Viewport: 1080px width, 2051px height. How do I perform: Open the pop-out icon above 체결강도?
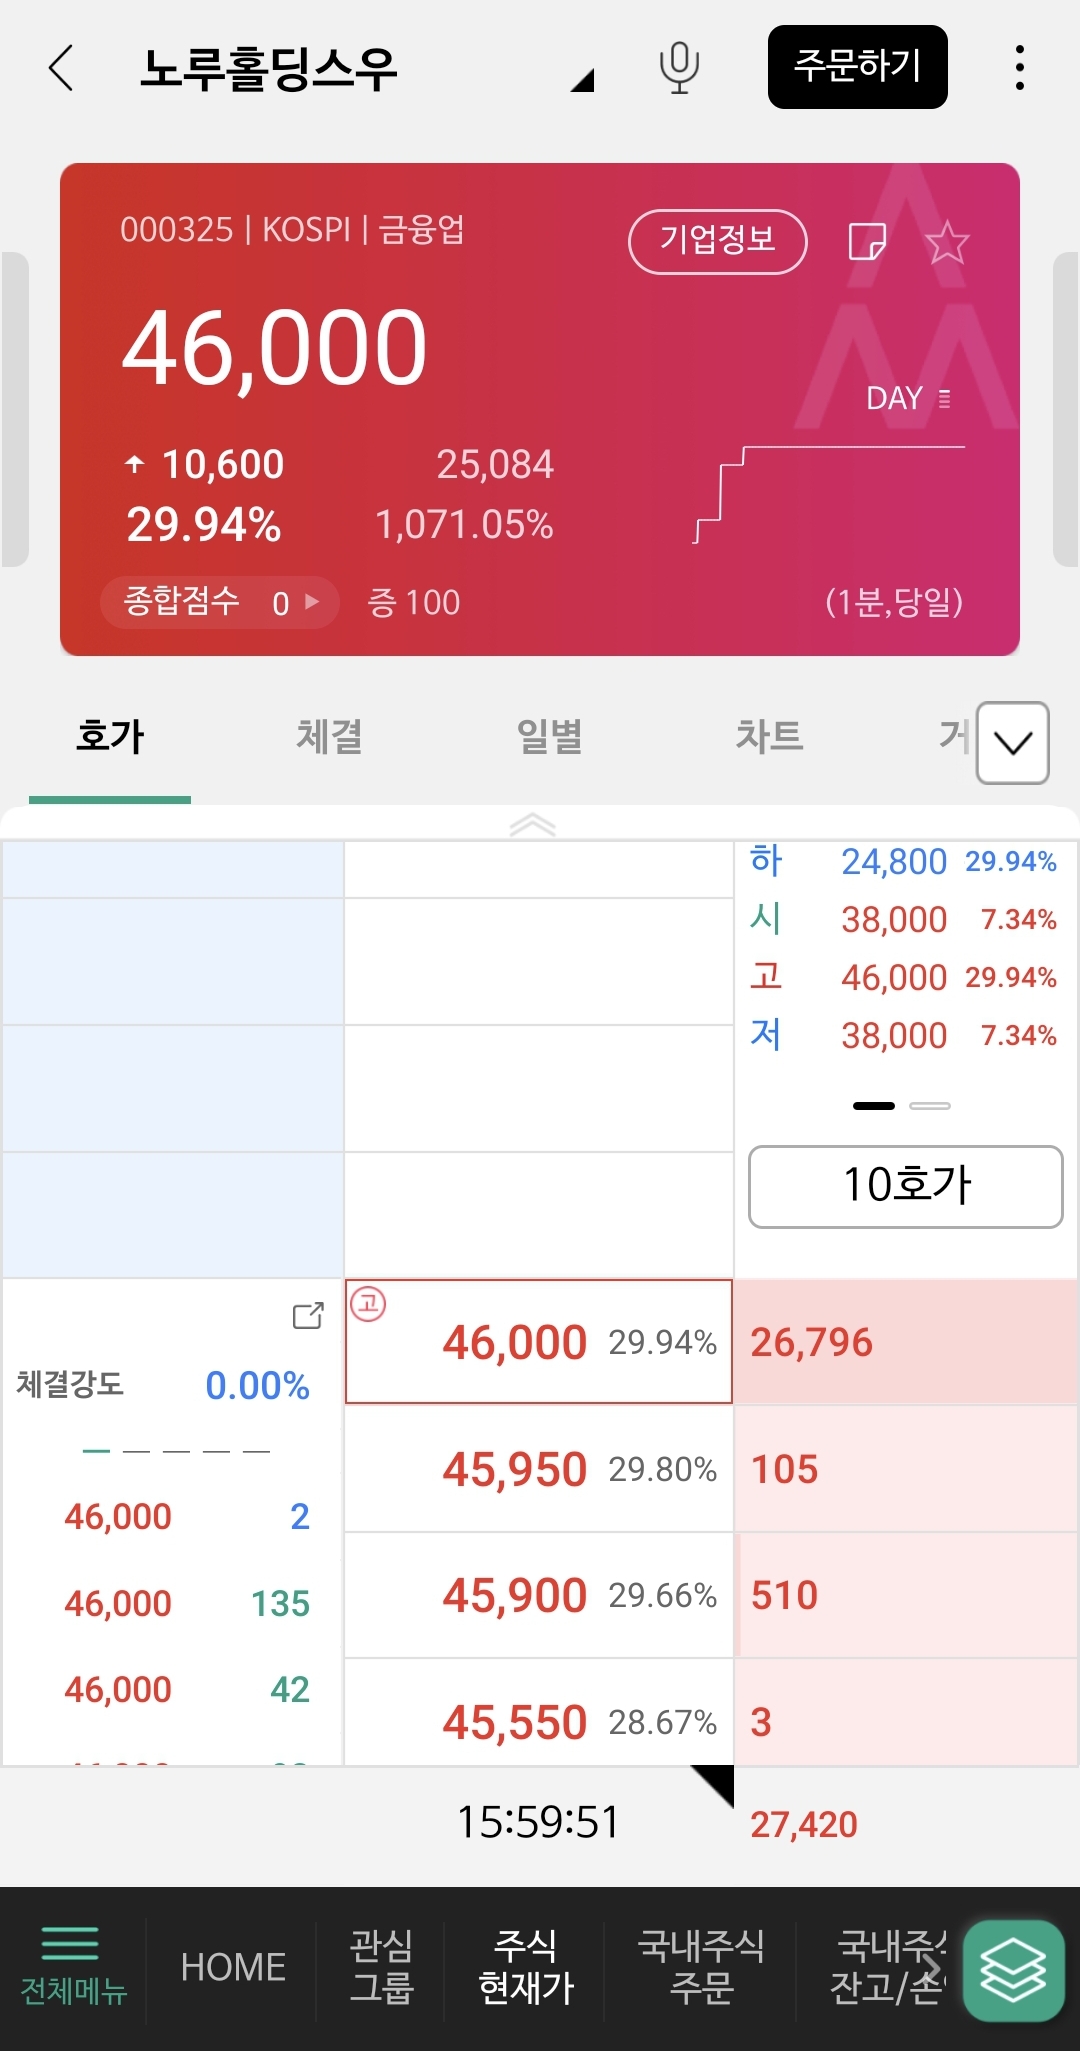(x=308, y=1316)
